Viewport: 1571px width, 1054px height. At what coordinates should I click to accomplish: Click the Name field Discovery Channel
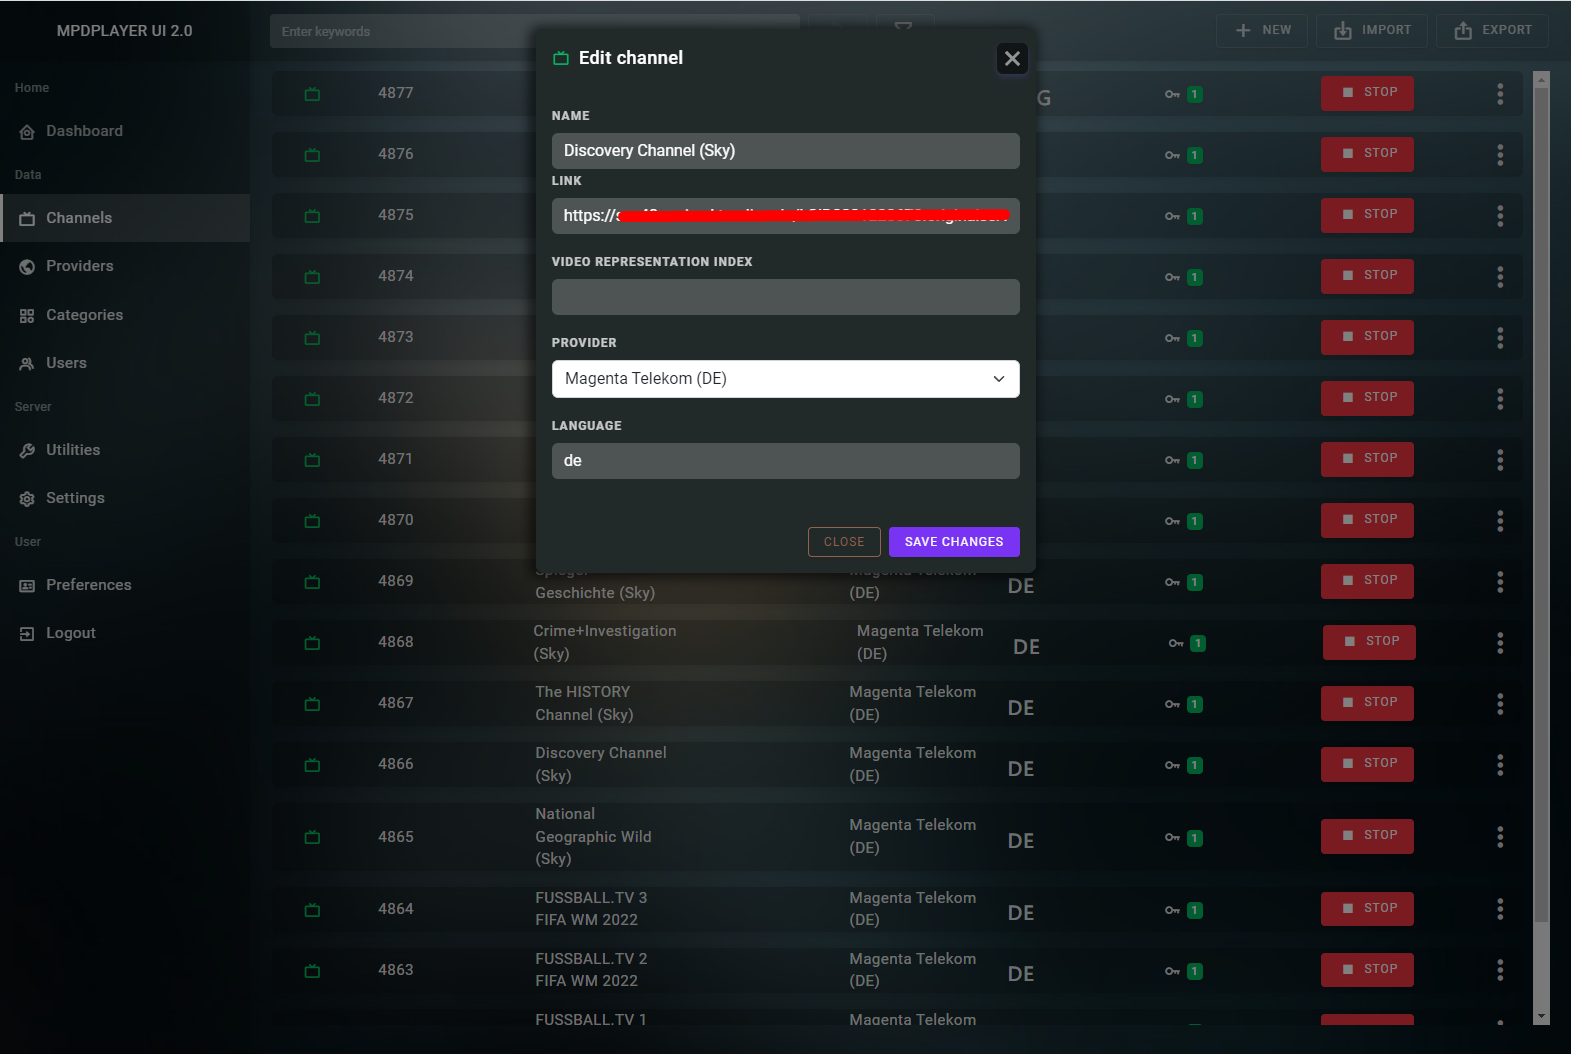click(x=785, y=151)
